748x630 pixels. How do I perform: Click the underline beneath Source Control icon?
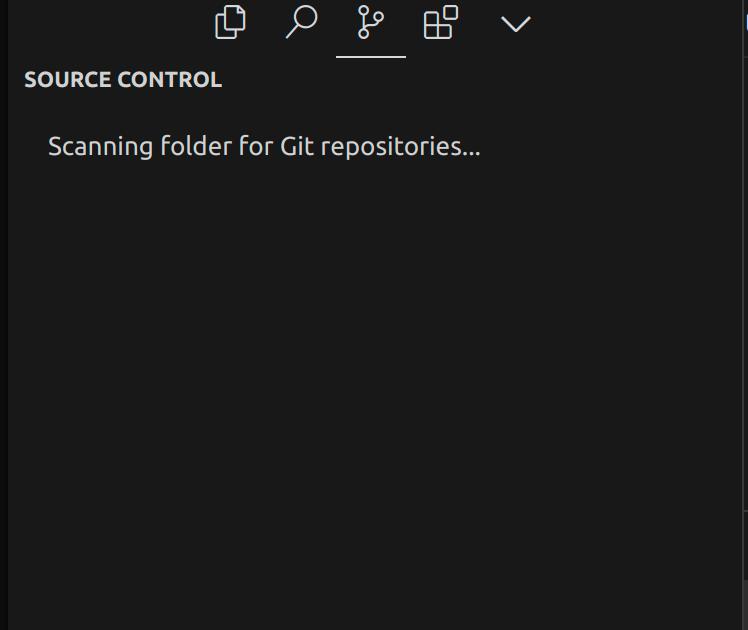click(371, 57)
